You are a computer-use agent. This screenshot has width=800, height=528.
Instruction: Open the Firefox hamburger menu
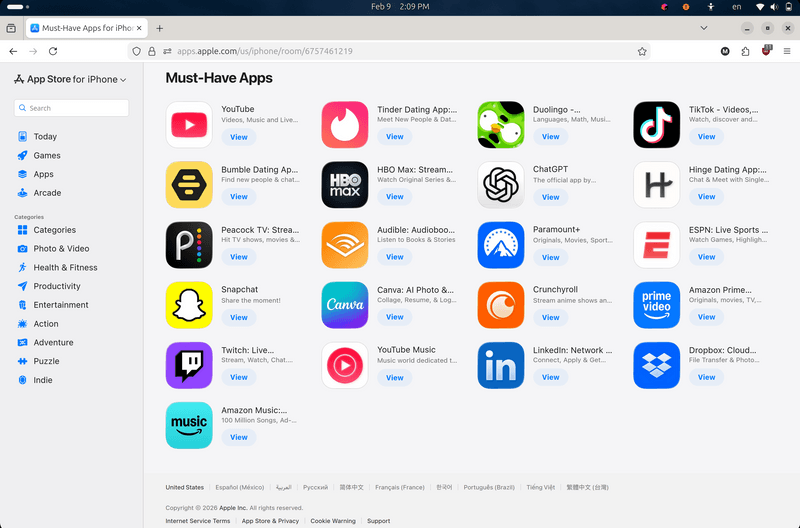pyautogui.click(x=787, y=51)
